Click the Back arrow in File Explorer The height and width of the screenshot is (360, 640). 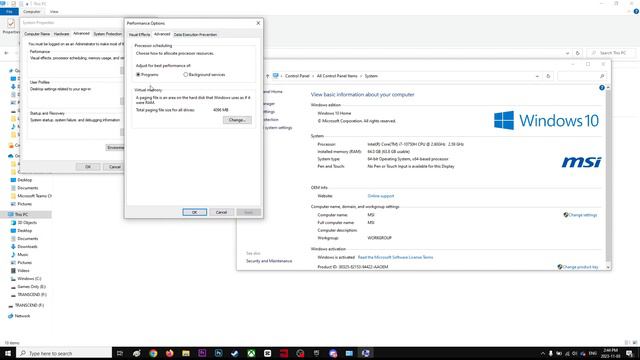6,53
